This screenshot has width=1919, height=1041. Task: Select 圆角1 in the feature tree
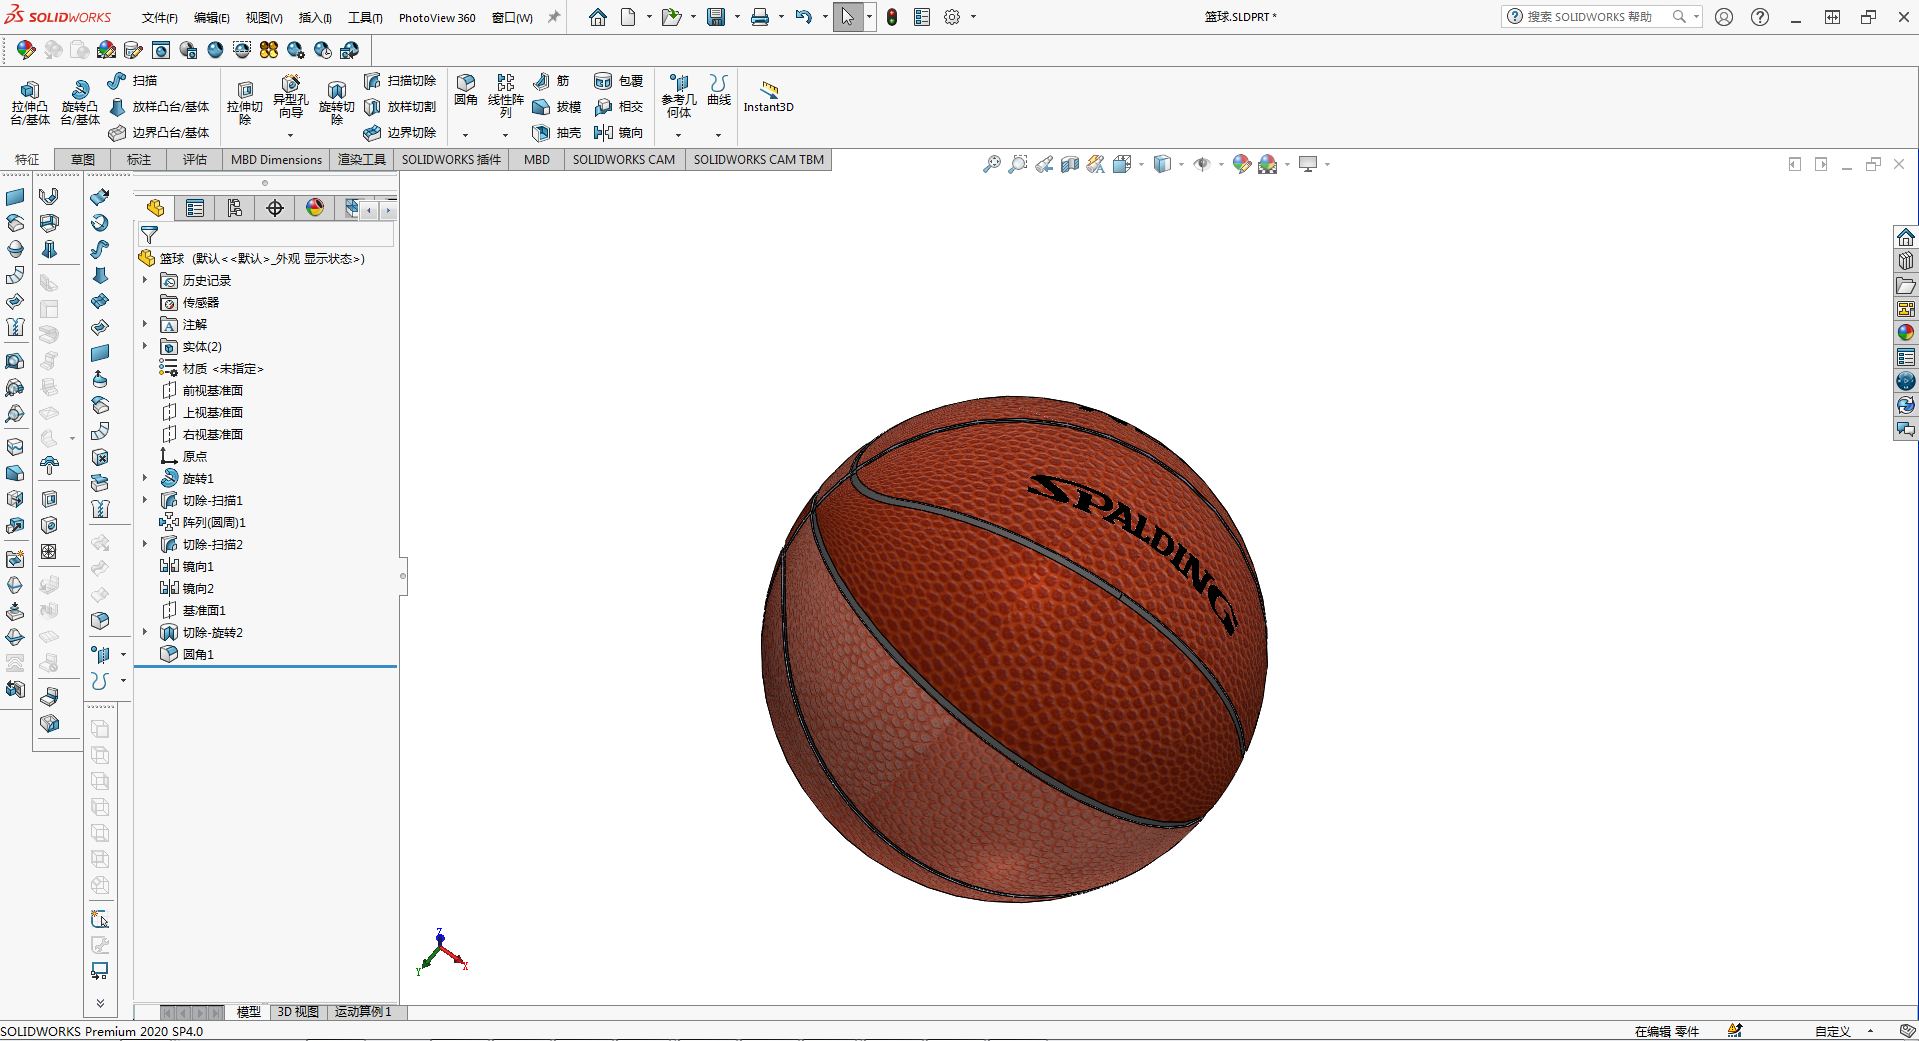[x=198, y=655]
